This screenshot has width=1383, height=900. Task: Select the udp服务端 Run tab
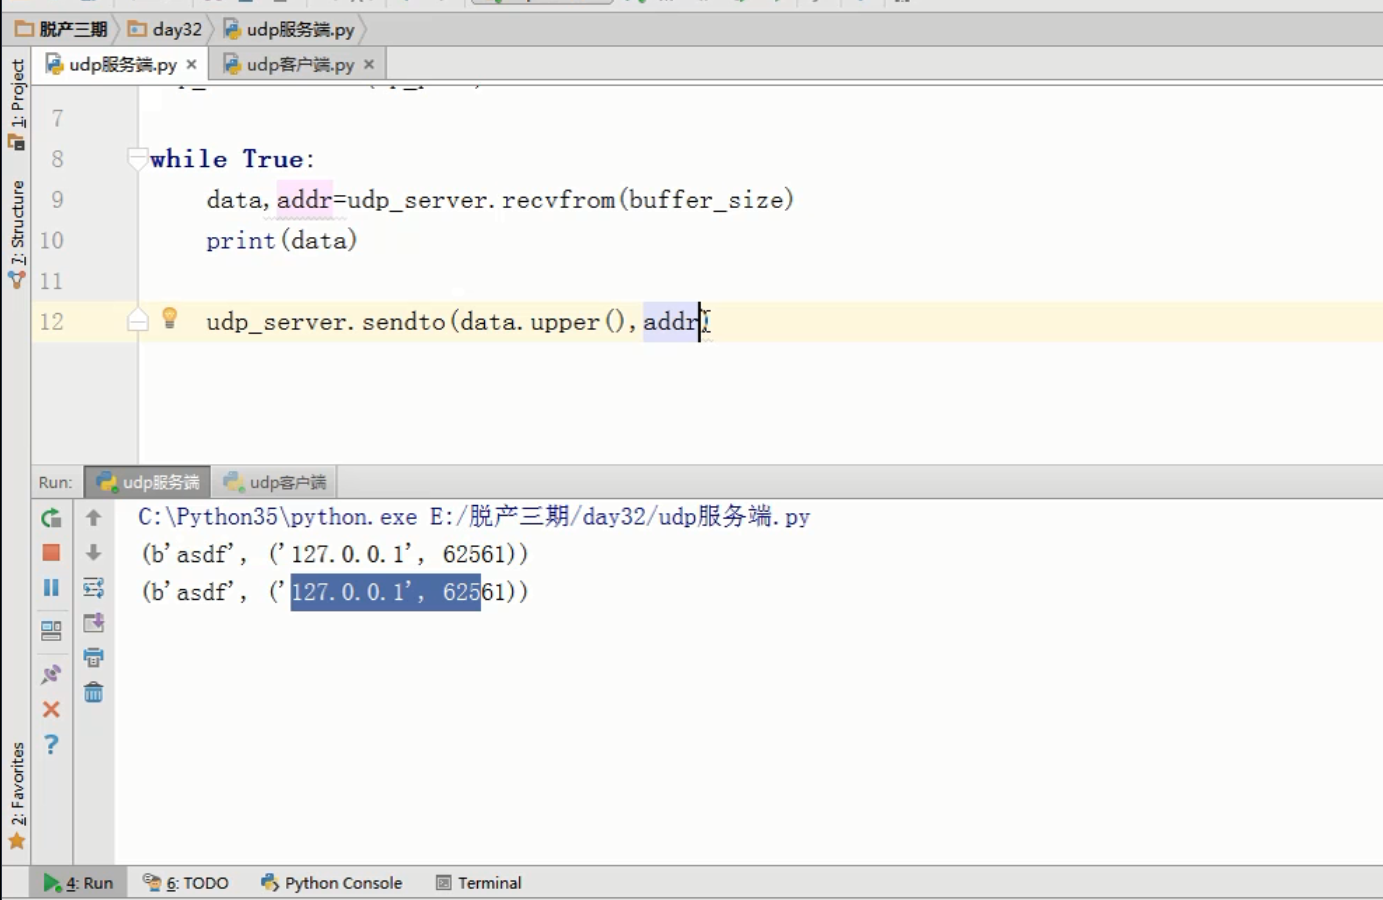coord(148,482)
